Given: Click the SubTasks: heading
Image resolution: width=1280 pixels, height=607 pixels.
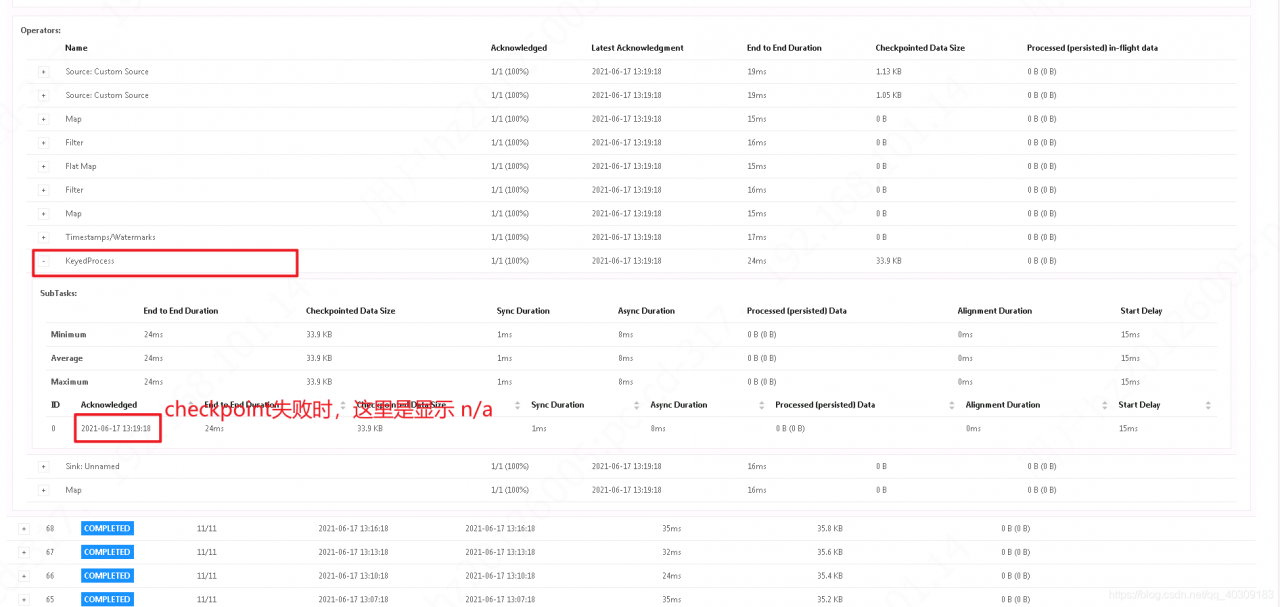Looking at the screenshot, I should pos(58,293).
